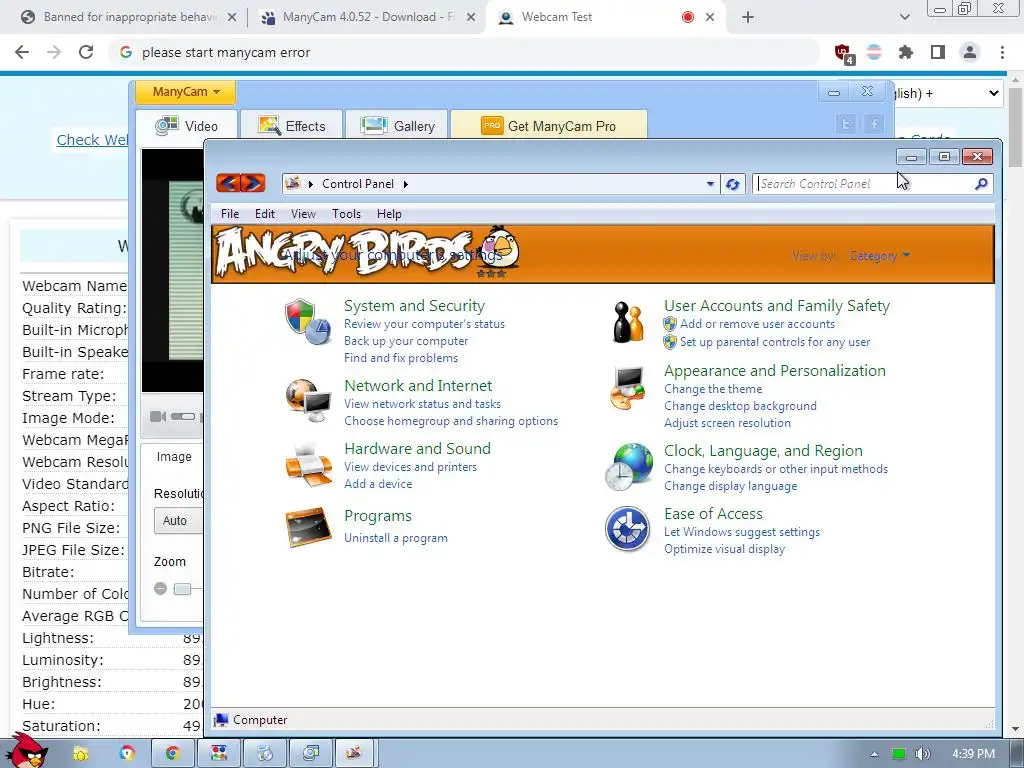Click into the Search Control Panel field
The width and height of the screenshot is (1024, 768).
863,184
